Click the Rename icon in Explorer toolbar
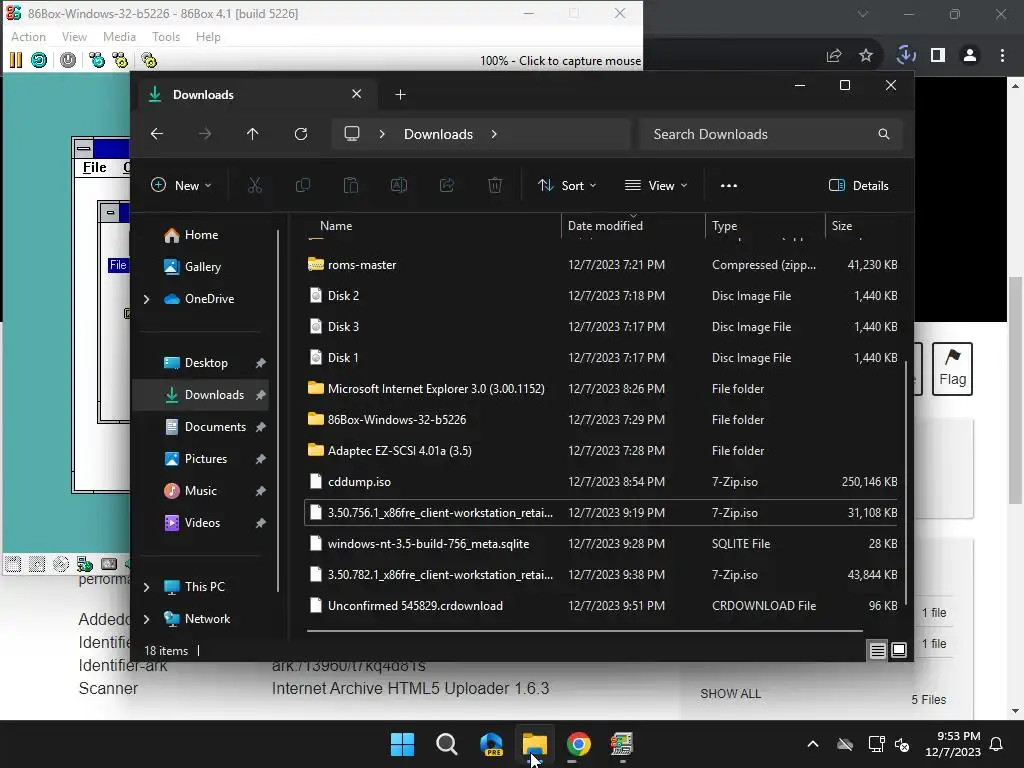Image resolution: width=1024 pixels, height=768 pixels. coord(398,185)
